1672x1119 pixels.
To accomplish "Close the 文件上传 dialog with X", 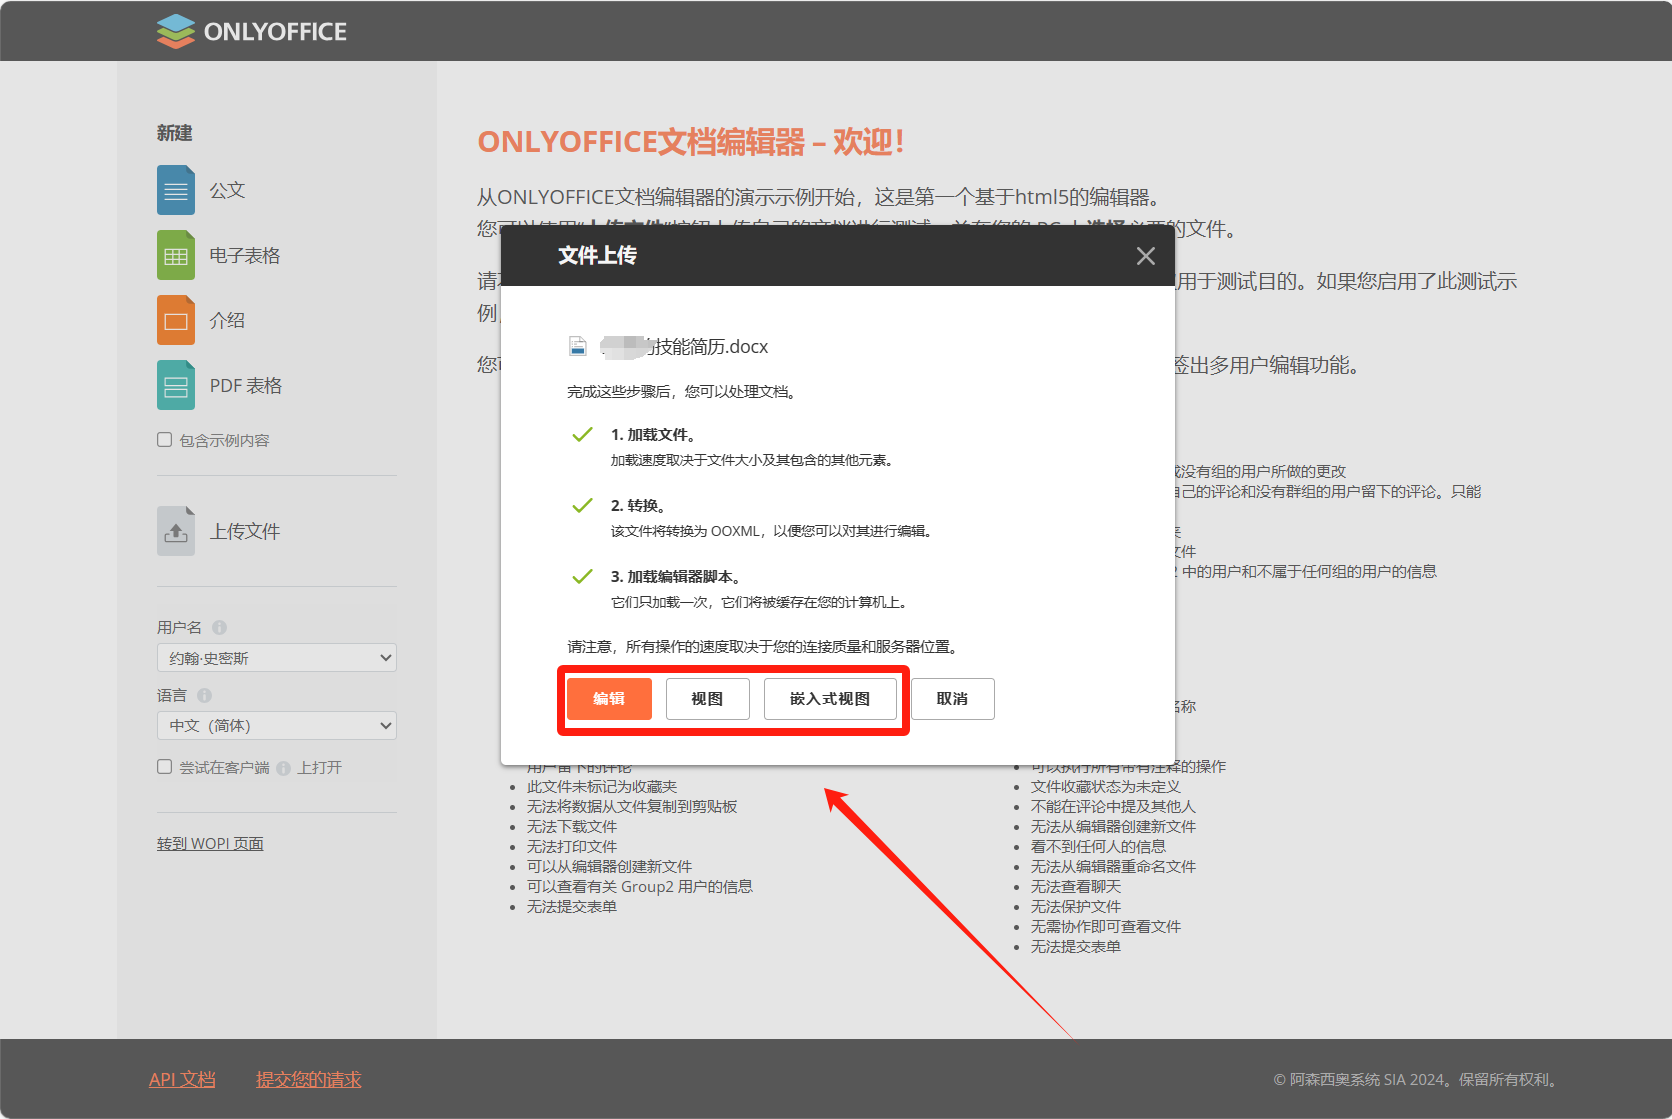I will 1146,256.
